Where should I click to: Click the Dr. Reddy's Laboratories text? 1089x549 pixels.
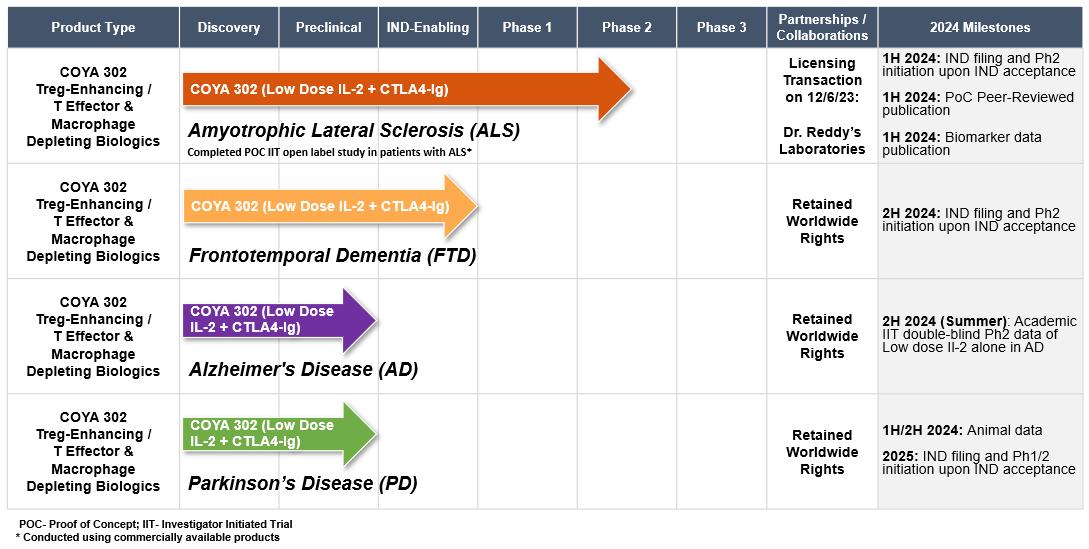(x=822, y=140)
